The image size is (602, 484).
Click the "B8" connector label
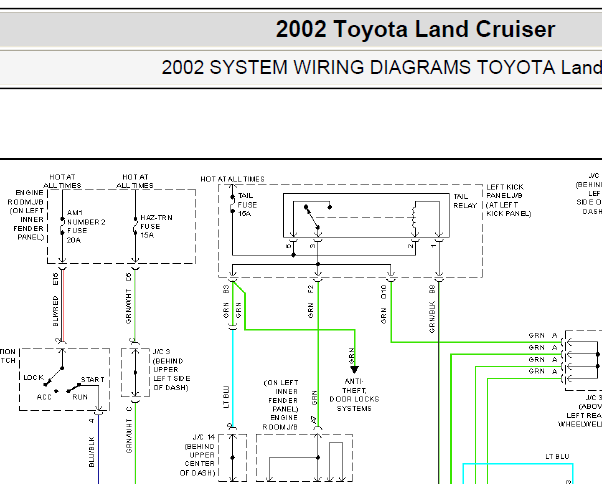click(x=432, y=289)
